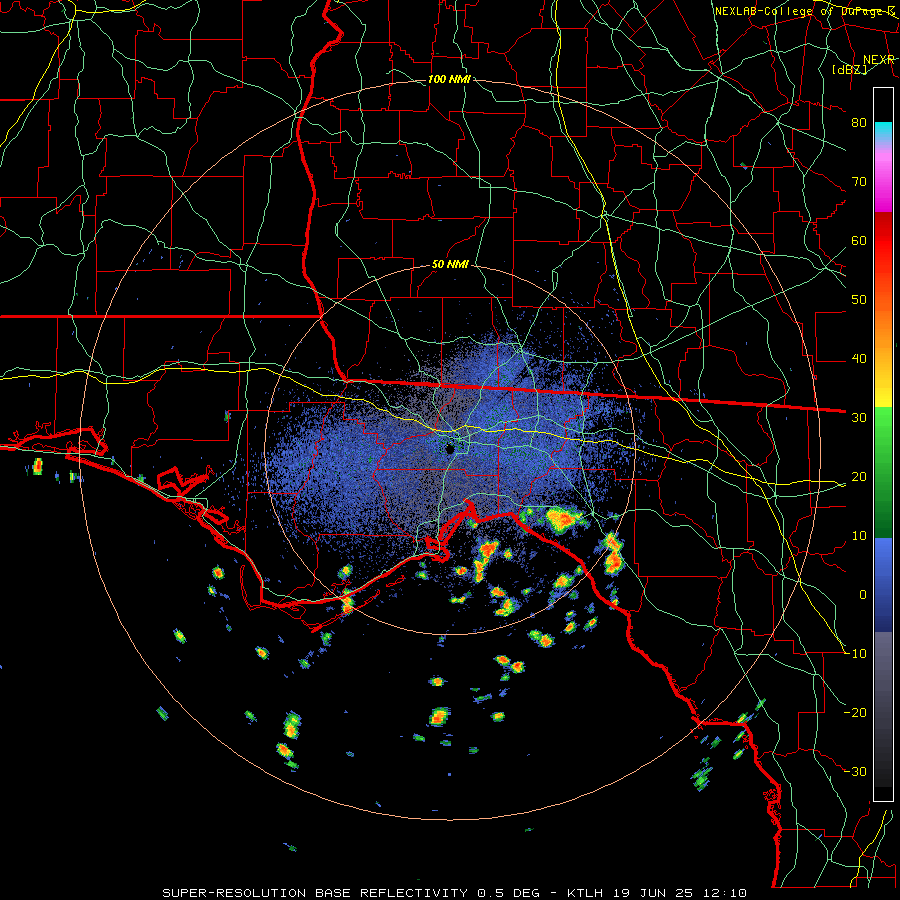Click the 40 dBZ scale value

coord(859,359)
